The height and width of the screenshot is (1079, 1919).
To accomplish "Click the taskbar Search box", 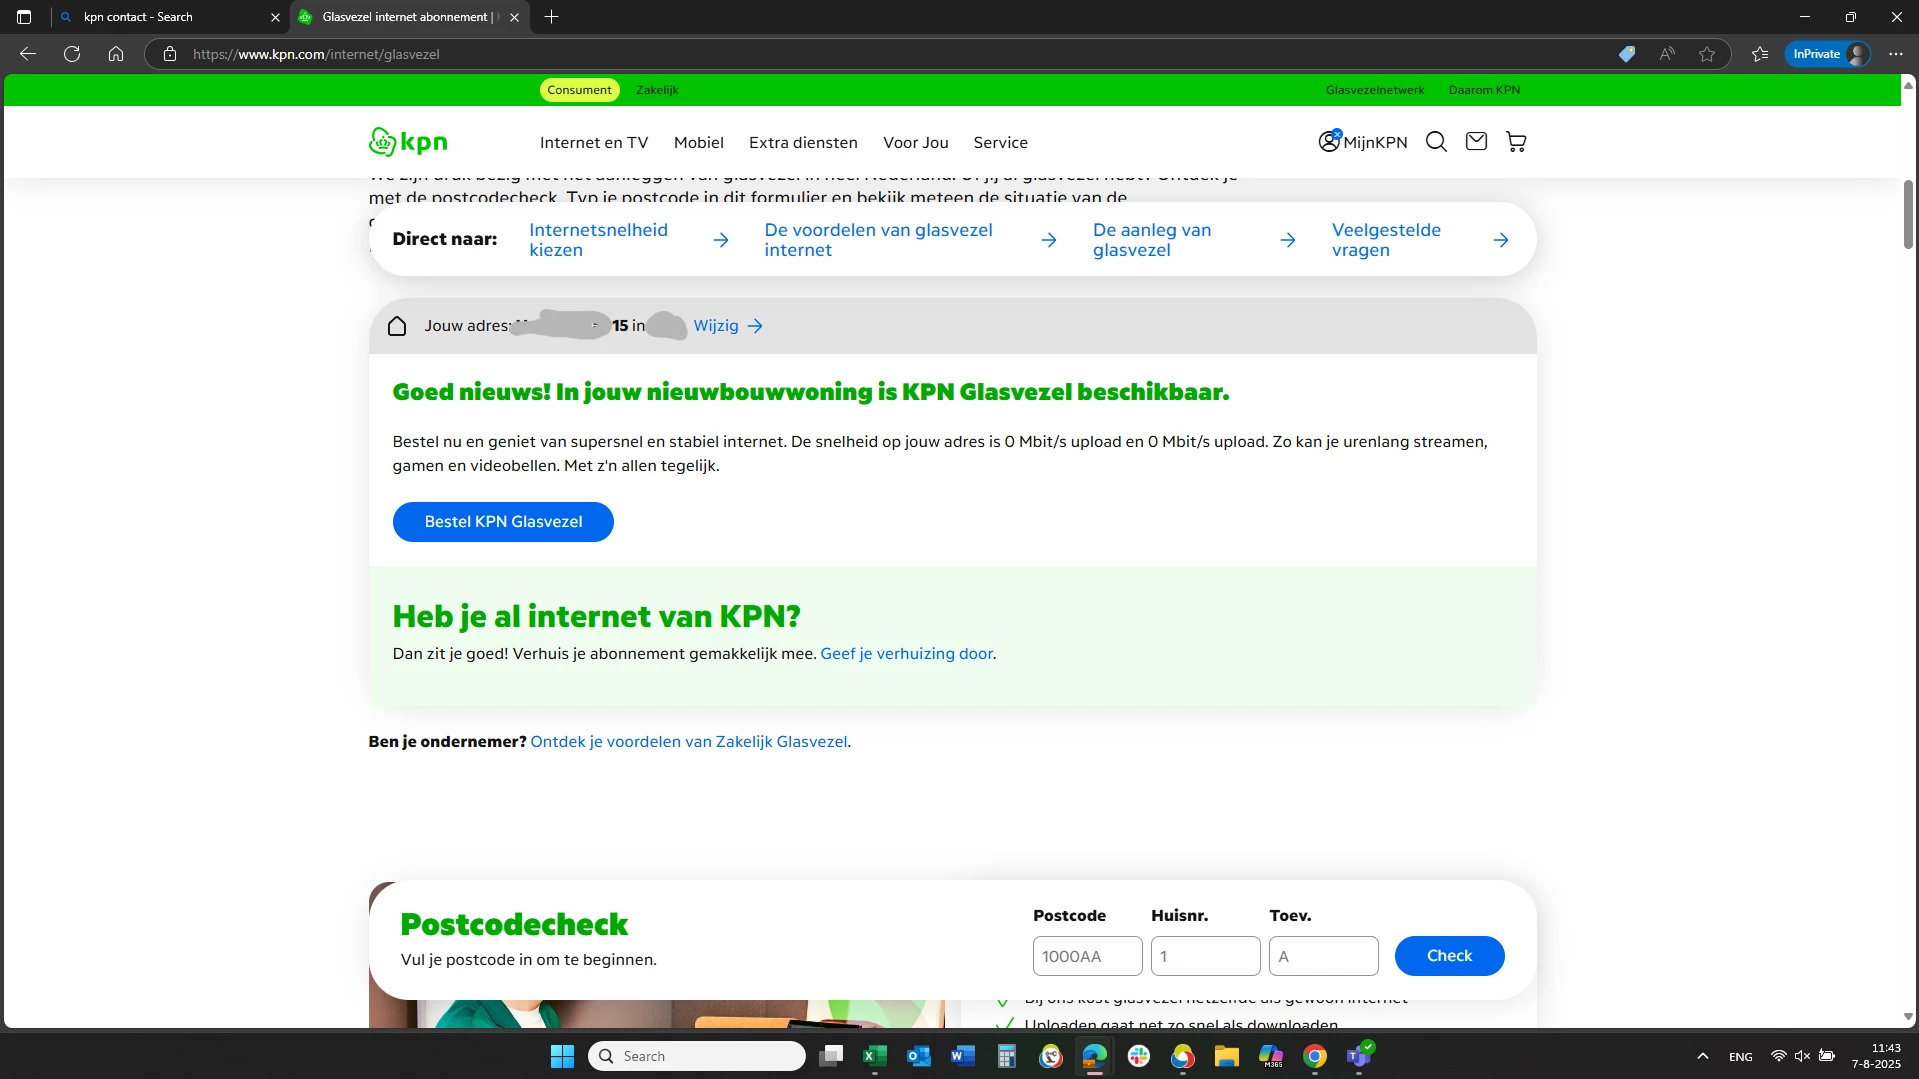I will 697,1056.
